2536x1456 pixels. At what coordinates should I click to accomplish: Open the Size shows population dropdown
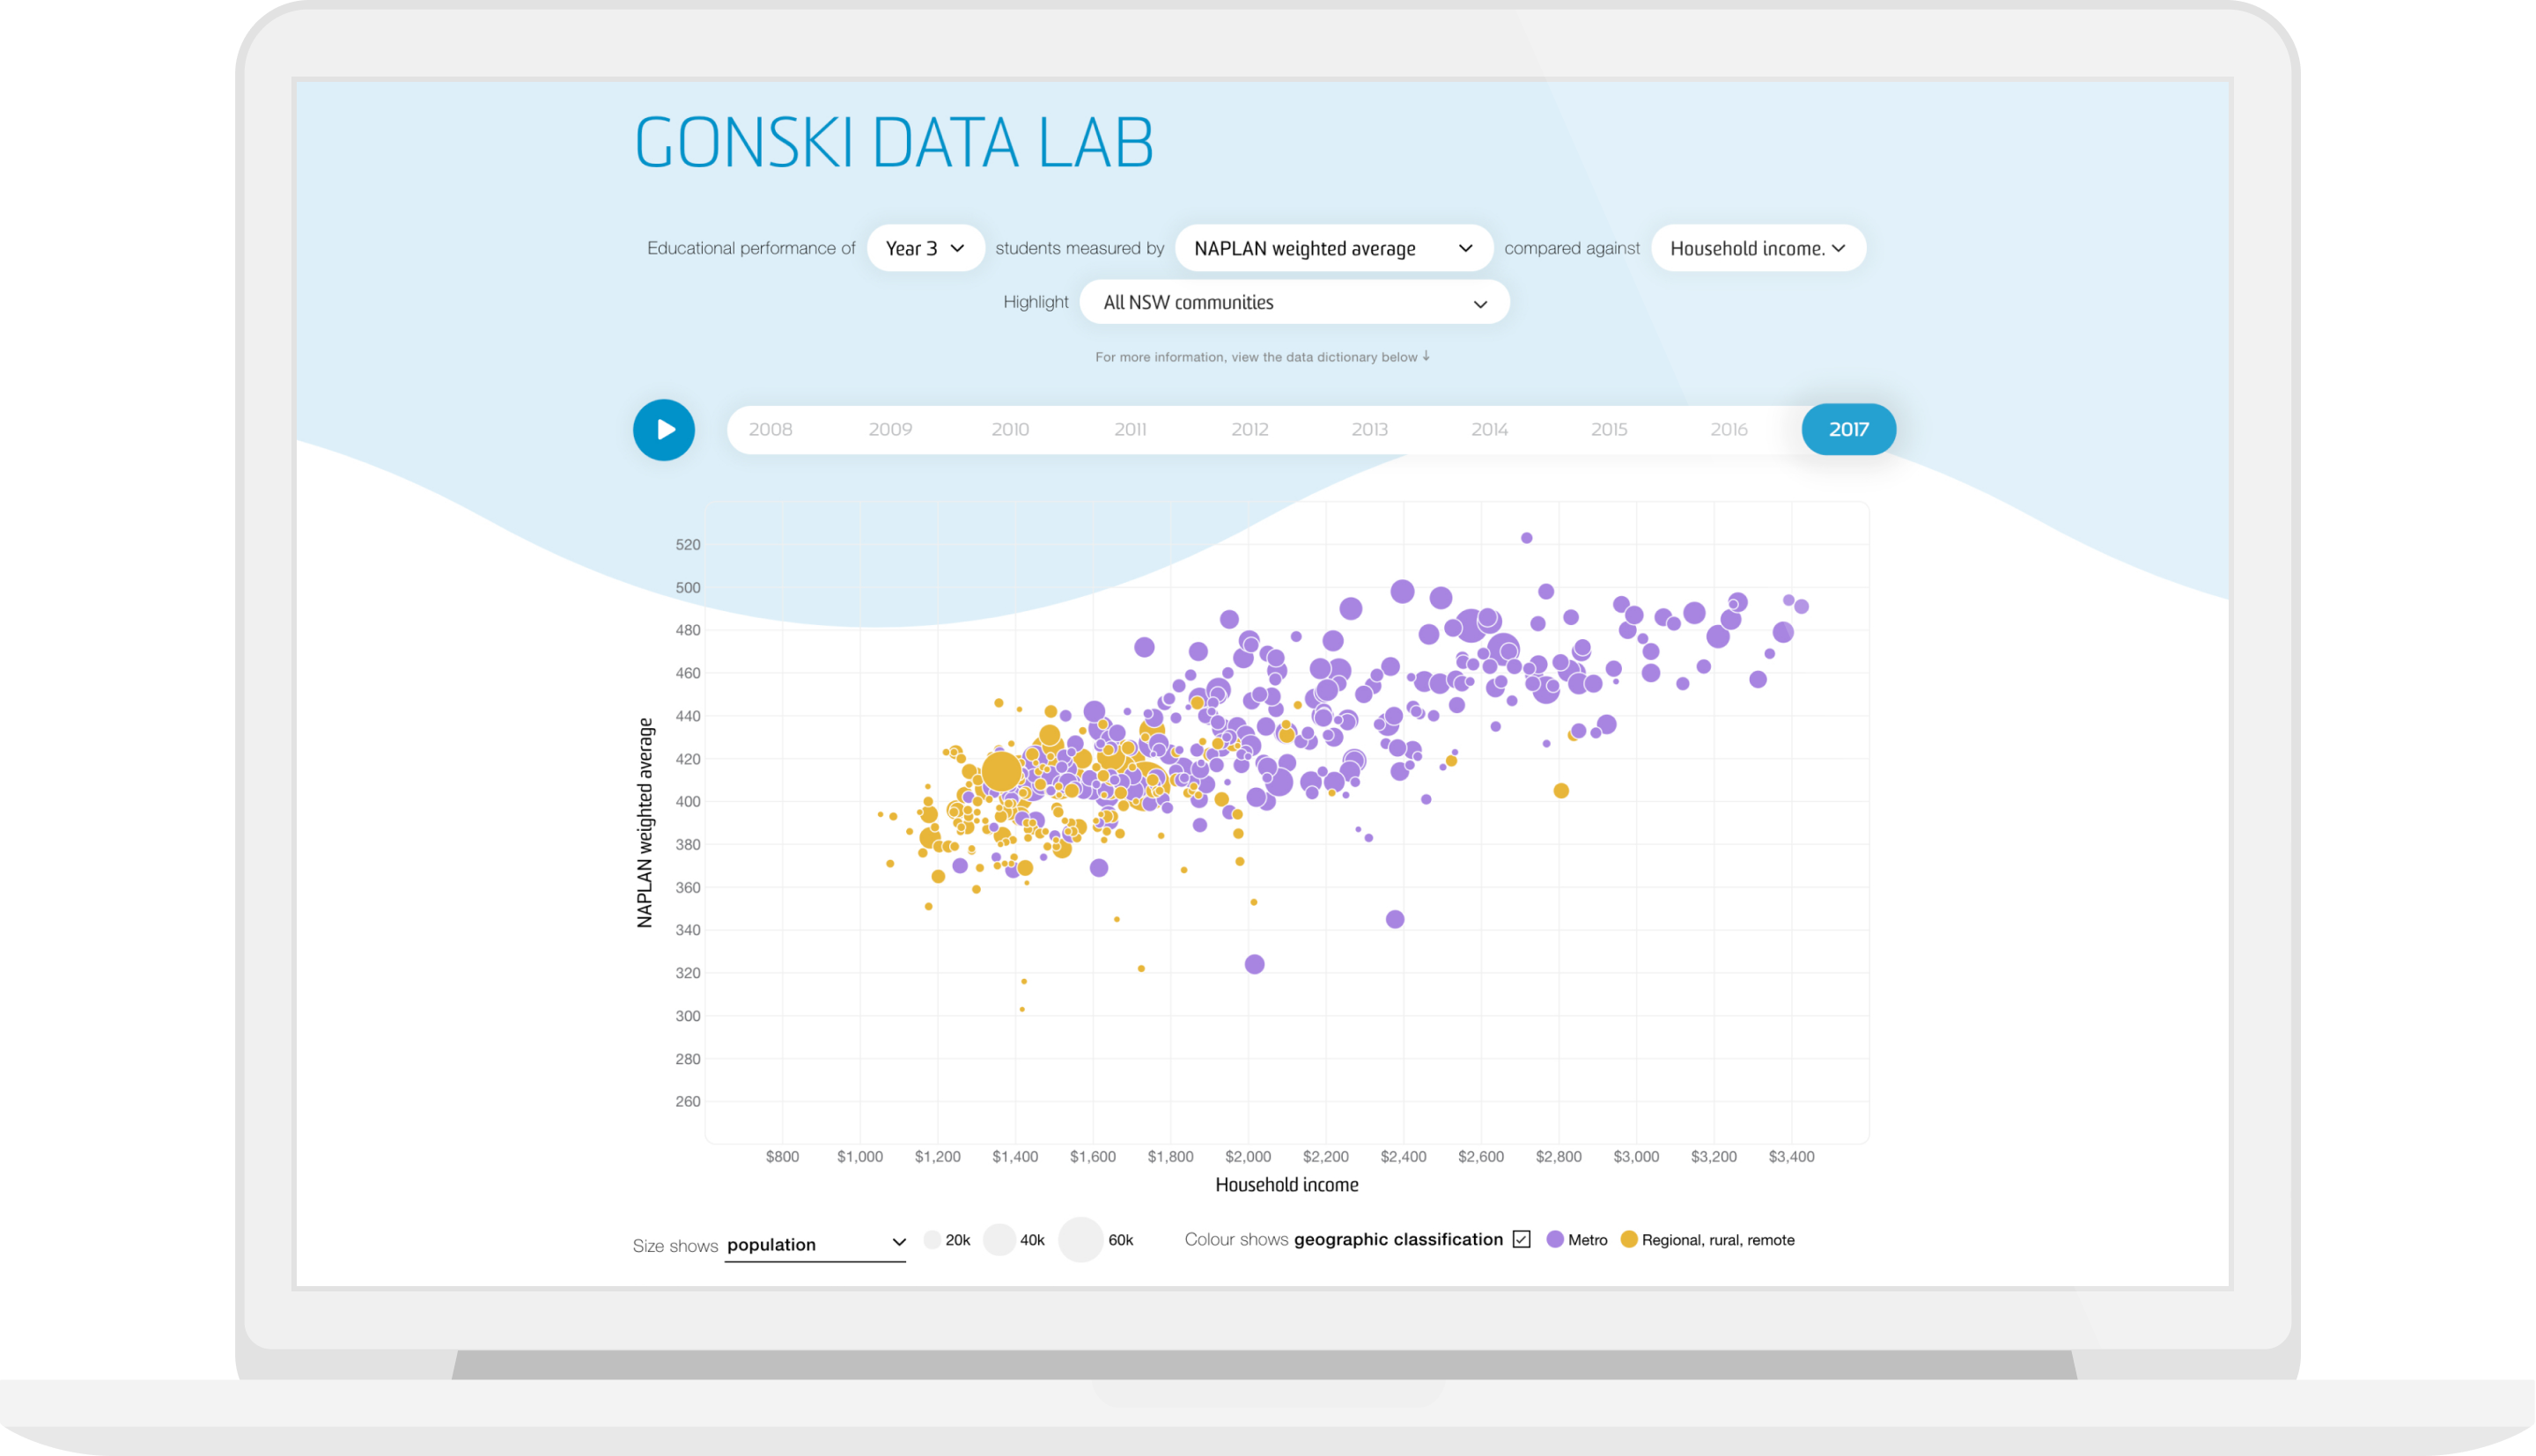(x=815, y=1244)
